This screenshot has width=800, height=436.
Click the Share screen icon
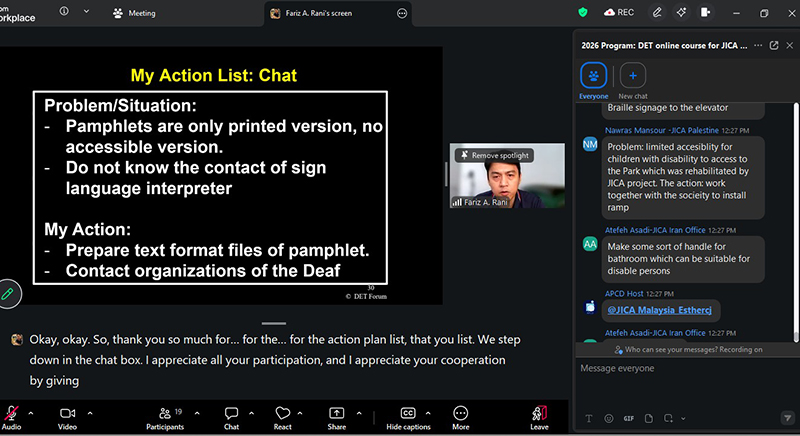tap(337, 413)
